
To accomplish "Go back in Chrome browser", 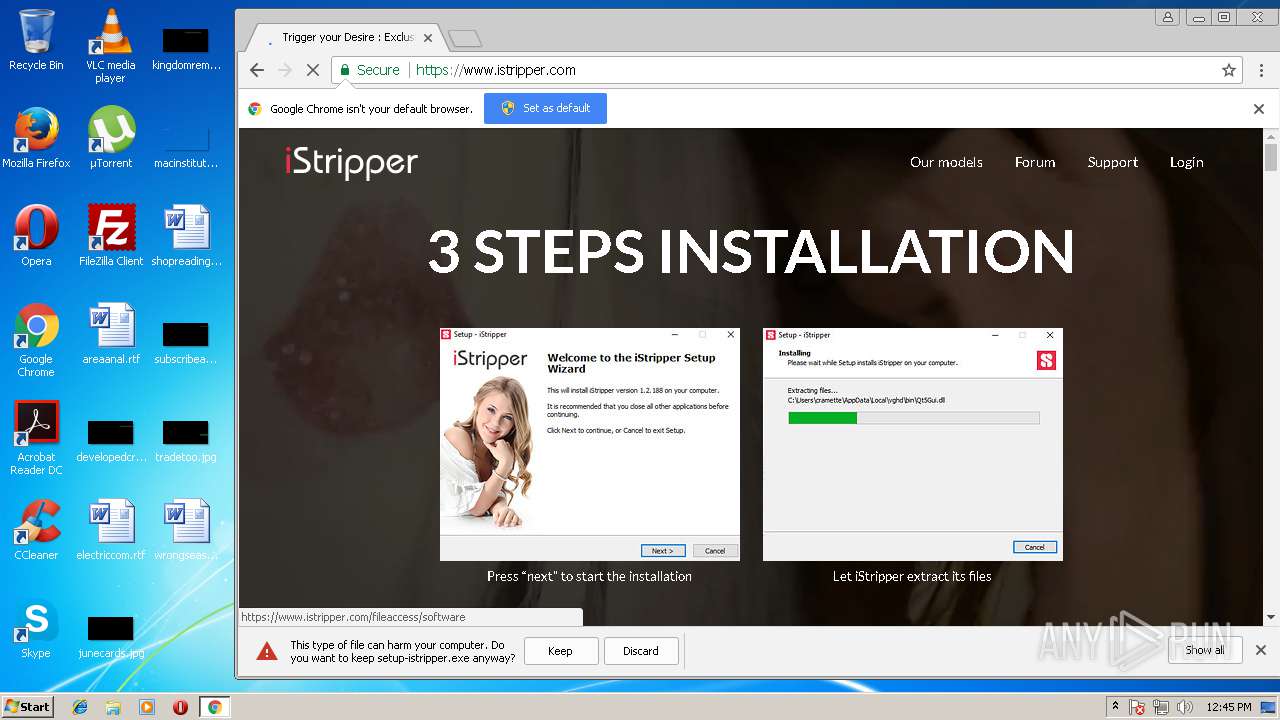I will (x=257, y=70).
